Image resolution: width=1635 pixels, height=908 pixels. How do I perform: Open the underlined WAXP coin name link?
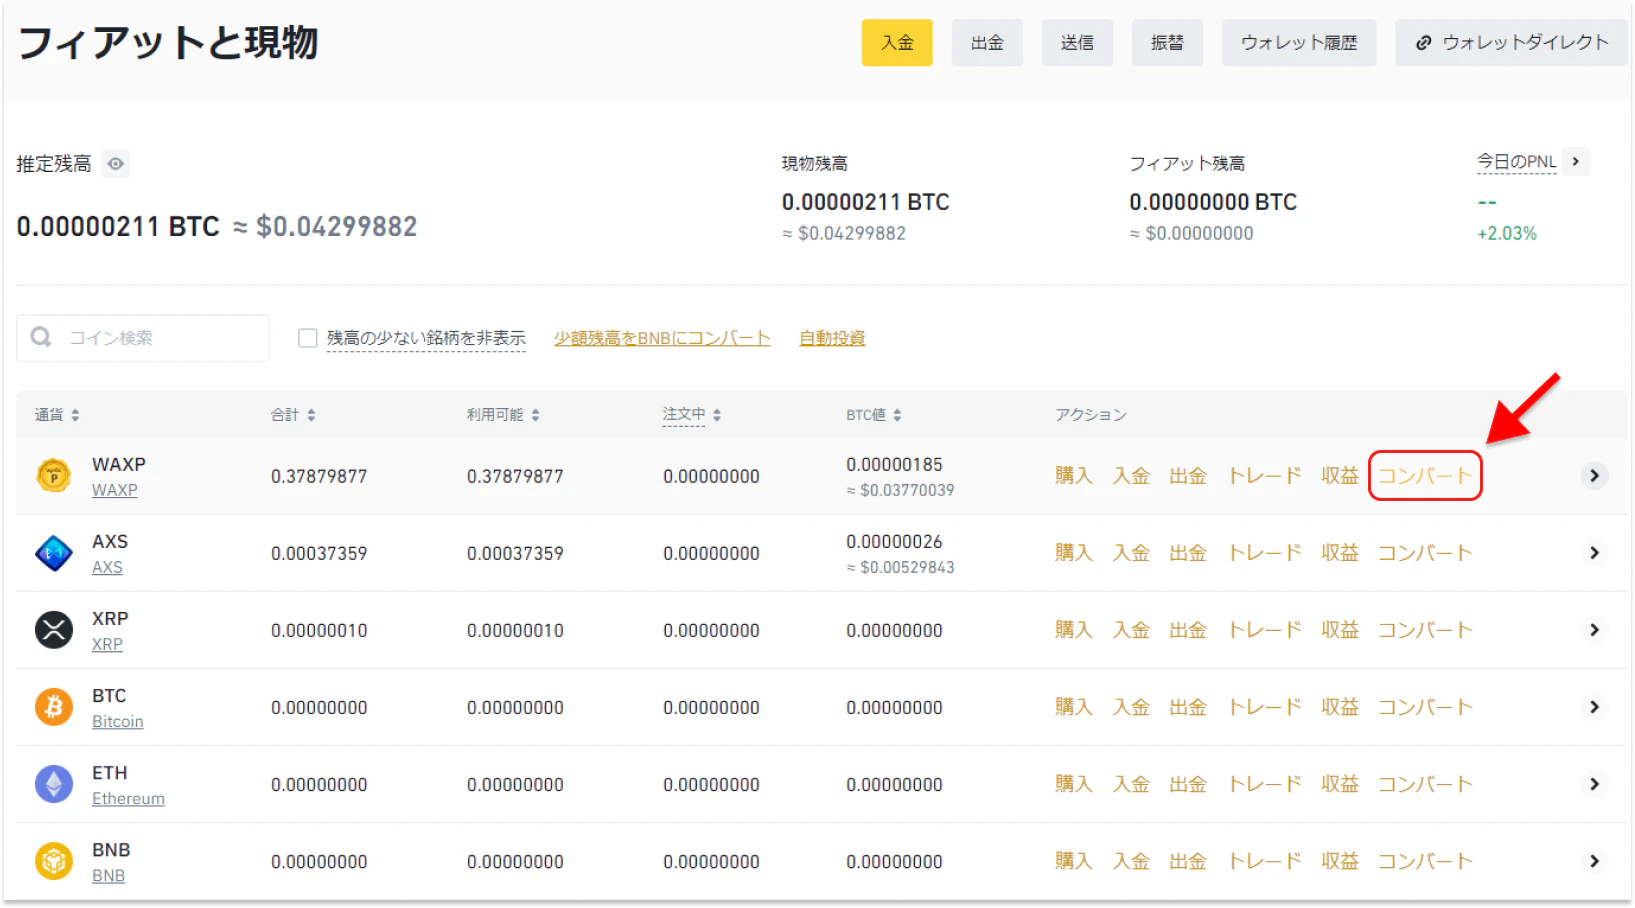[x=115, y=490]
